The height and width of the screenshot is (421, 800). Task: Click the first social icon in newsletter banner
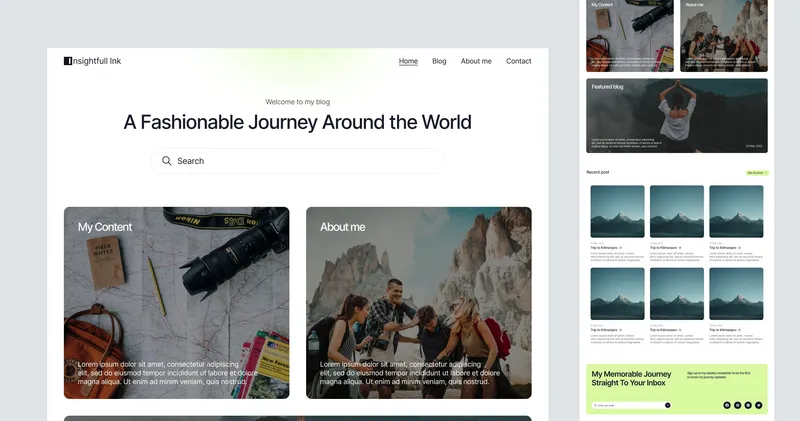[727, 405]
